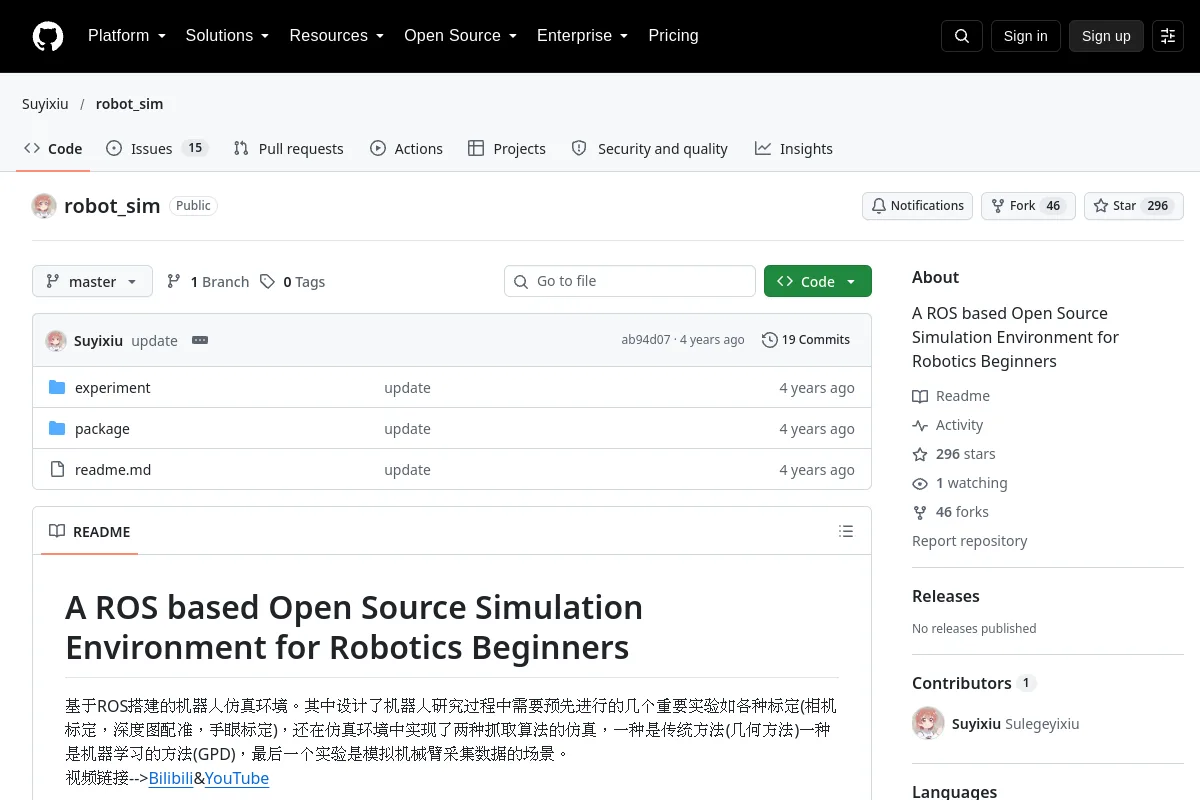The width and height of the screenshot is (1200, 800).
Task: Expand the Resources menu
Action: [337, 36]
